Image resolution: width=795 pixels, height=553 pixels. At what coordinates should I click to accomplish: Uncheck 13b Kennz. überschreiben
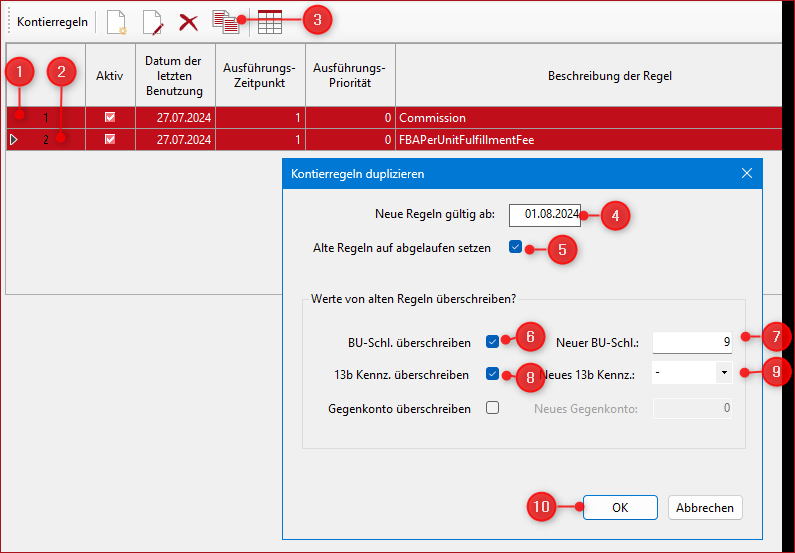coord(492,374)
